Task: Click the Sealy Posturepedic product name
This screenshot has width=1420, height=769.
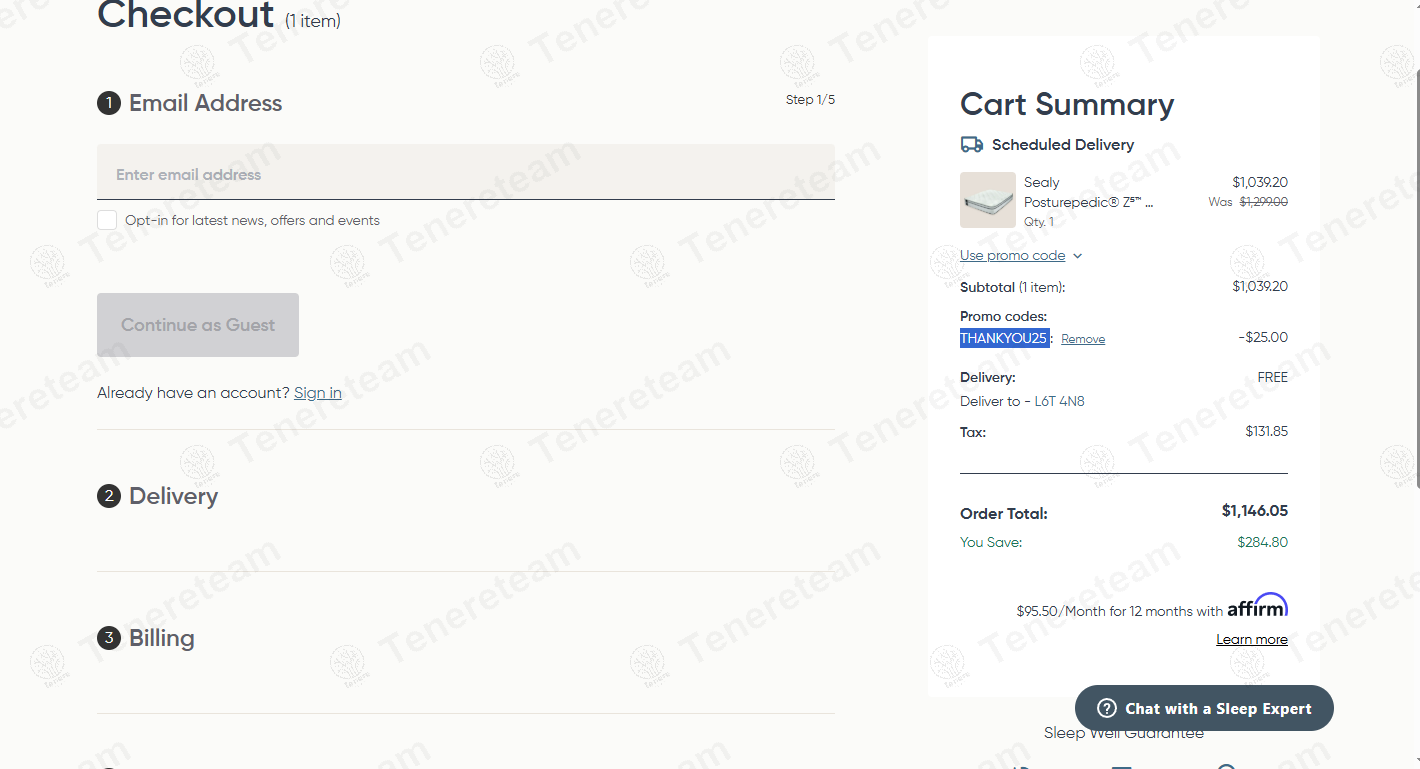Action: coord(1088,192)
